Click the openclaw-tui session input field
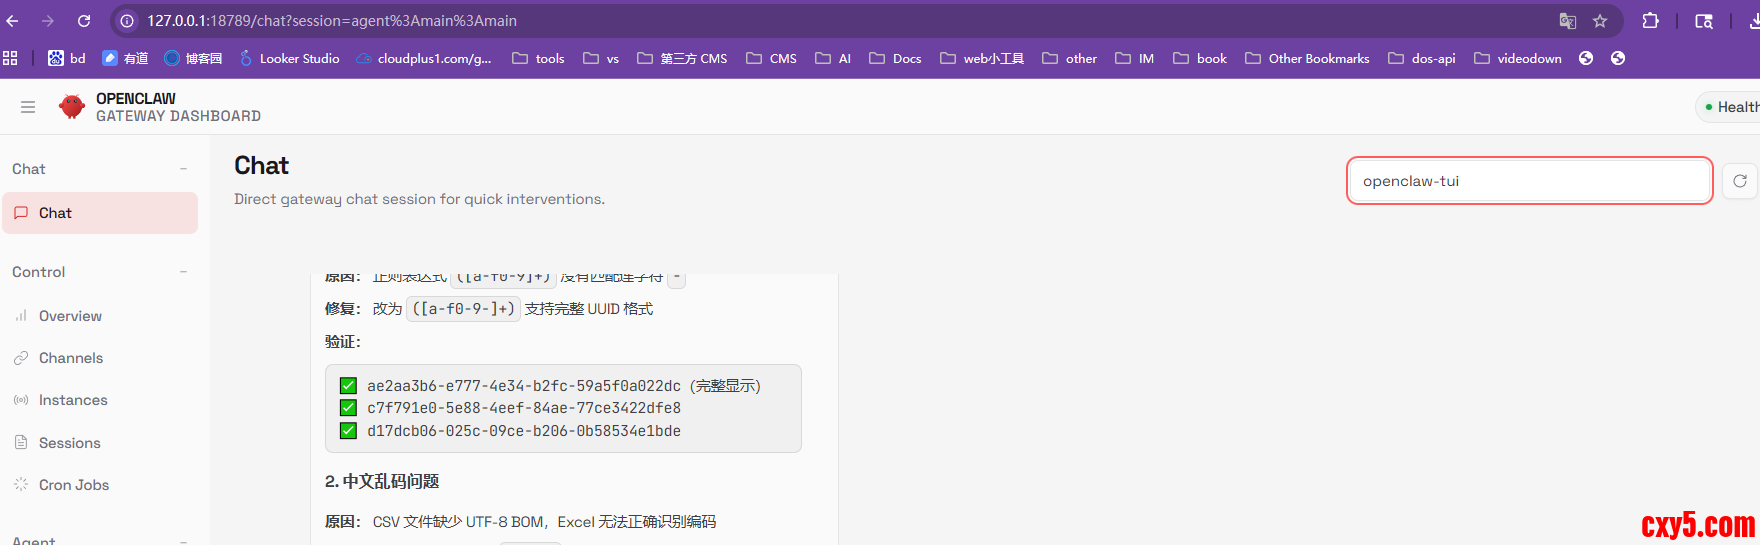Image resolution: width=1760 pixels, height=545 pixels. [1528, 181]
